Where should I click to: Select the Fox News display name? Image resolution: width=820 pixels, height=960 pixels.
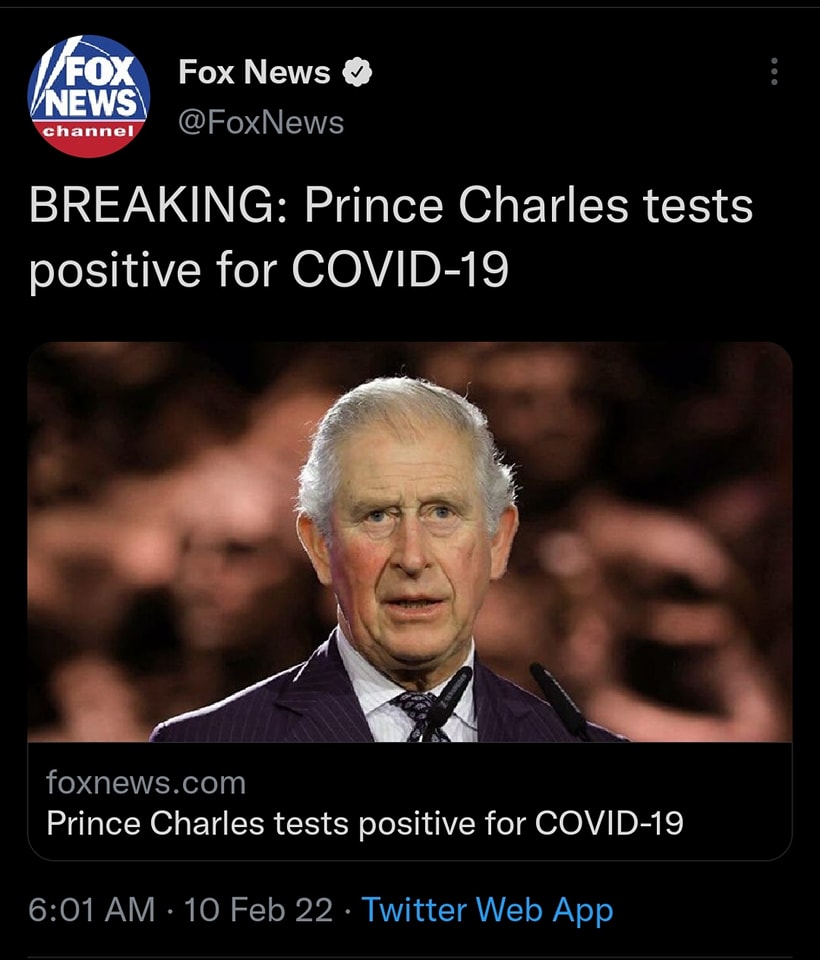coord(254,72)
